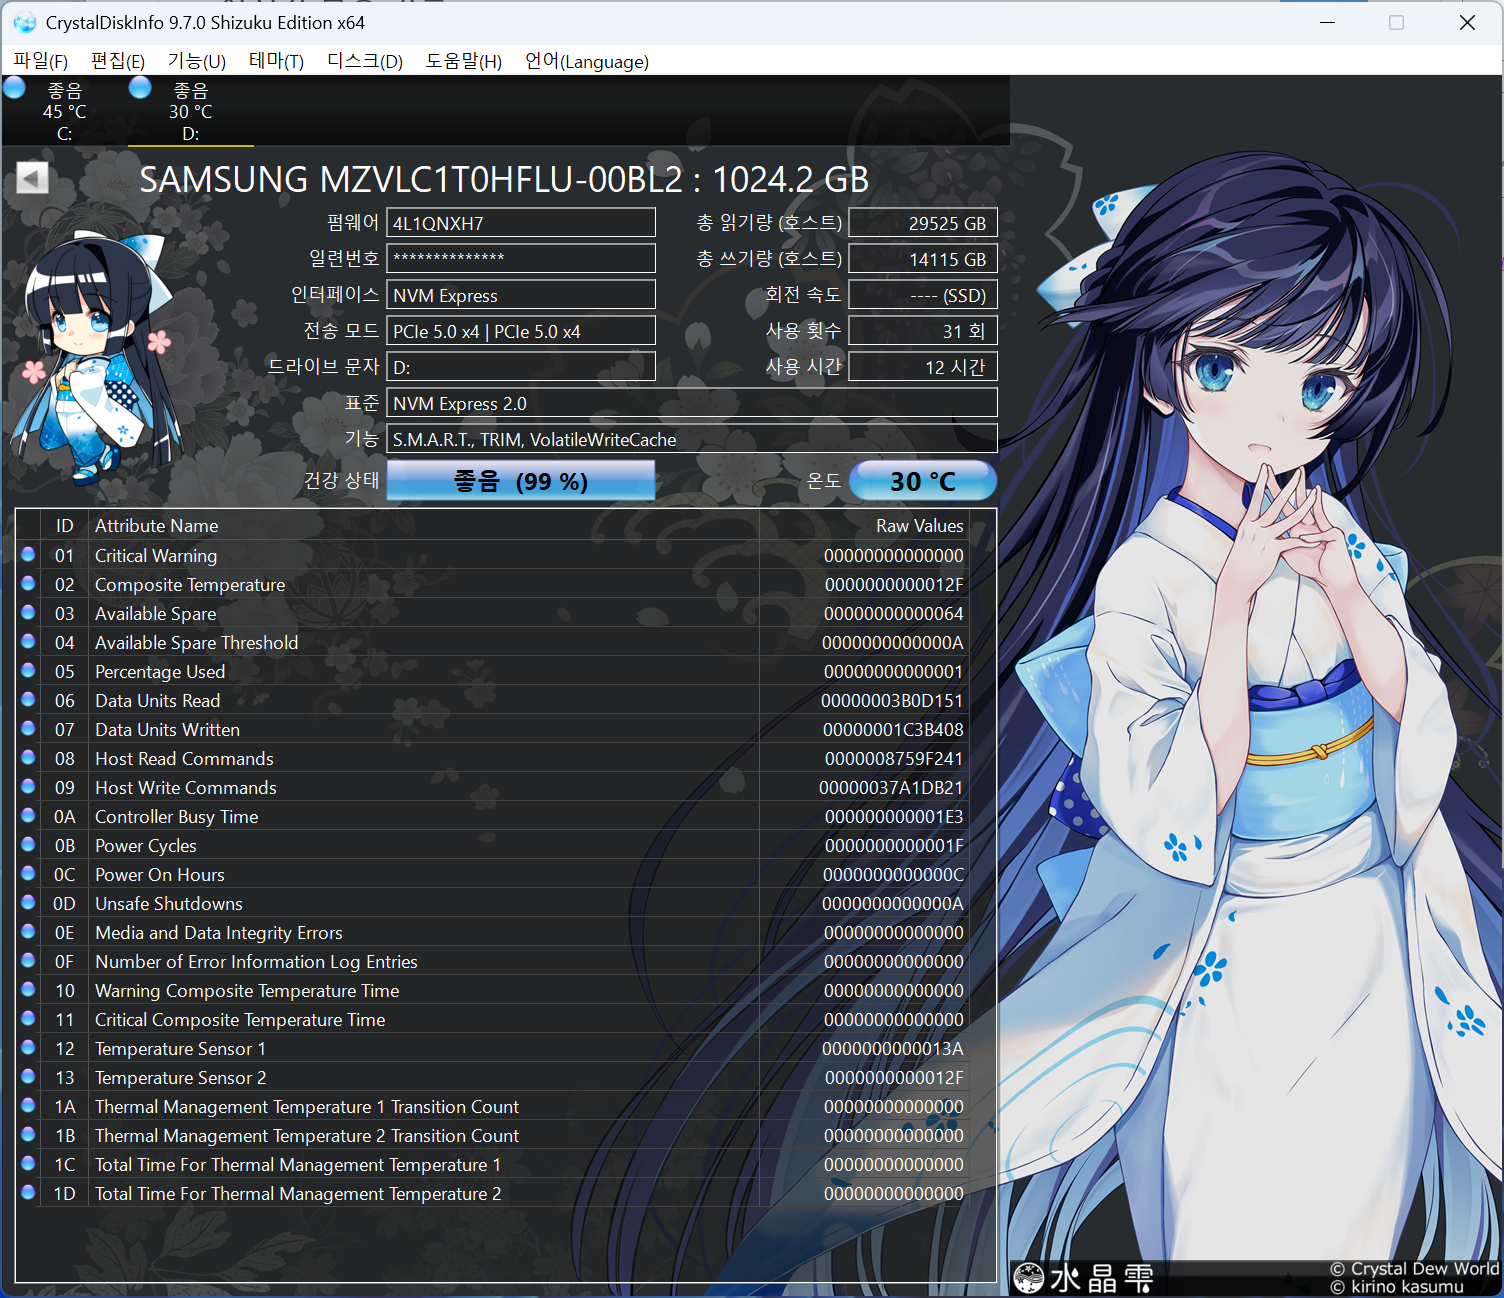Open the 편집(E) menu

pos(118,61)
